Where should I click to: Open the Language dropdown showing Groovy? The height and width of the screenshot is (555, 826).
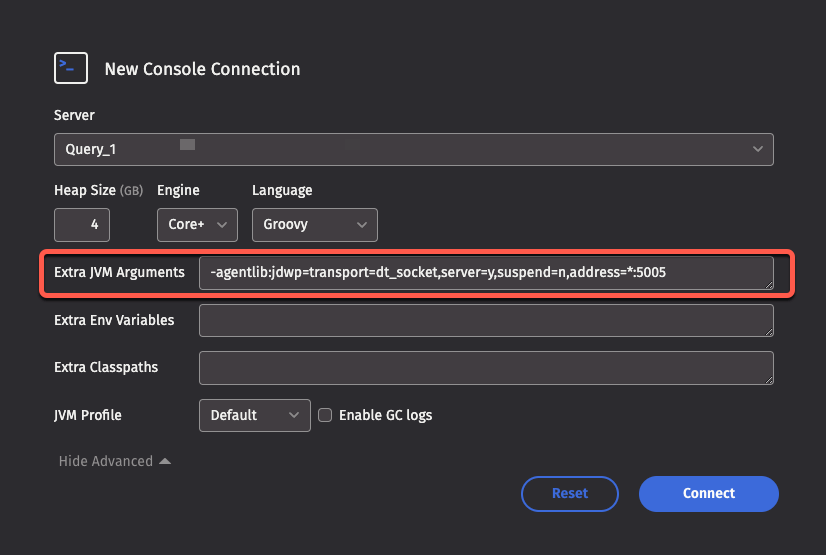[314, 225]
